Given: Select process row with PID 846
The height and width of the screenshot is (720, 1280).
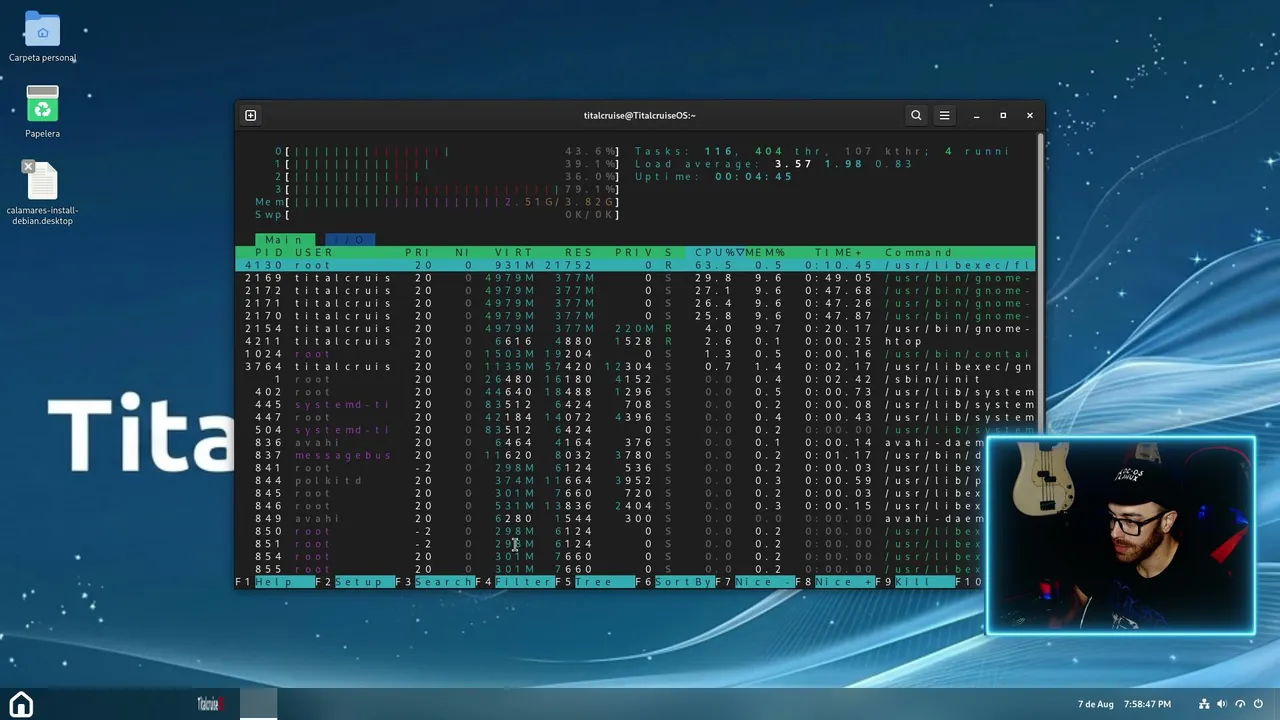Looking at the screenshot, I should (611, 506).
